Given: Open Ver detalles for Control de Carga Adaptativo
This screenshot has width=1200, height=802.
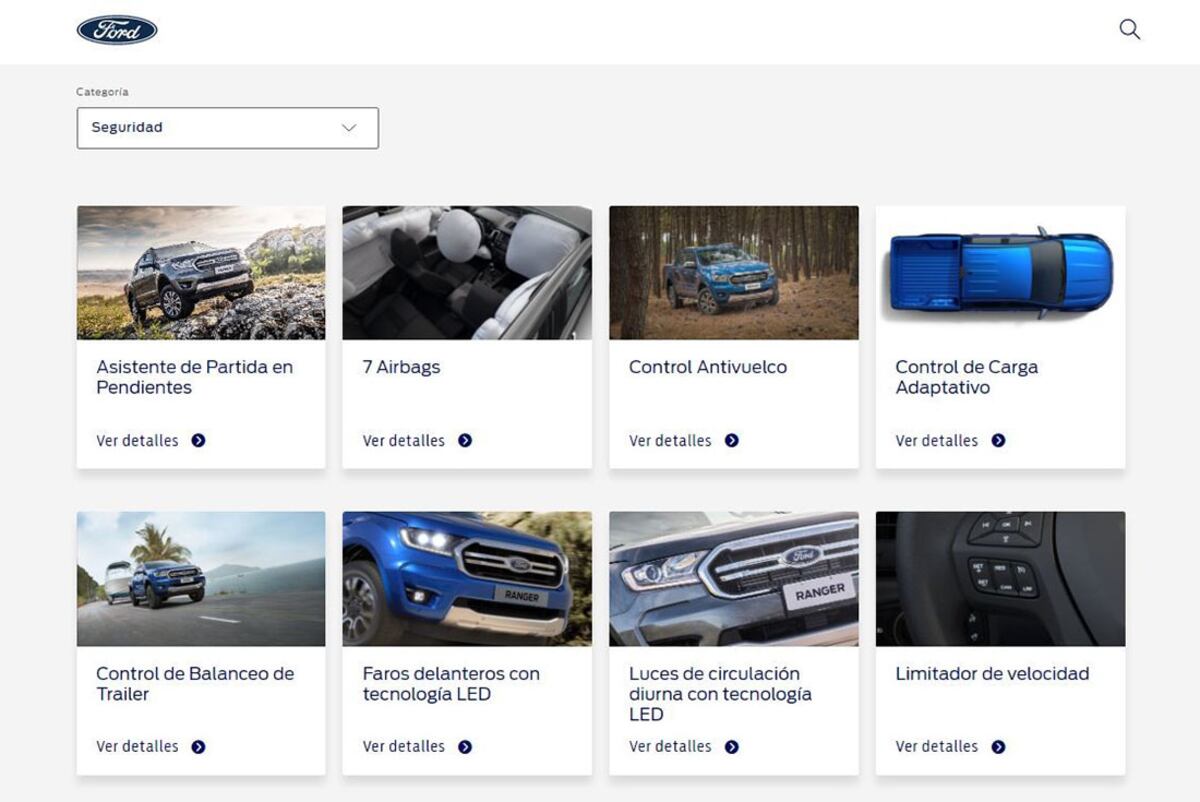Looking at the screenshot, I should coord(937,440).
